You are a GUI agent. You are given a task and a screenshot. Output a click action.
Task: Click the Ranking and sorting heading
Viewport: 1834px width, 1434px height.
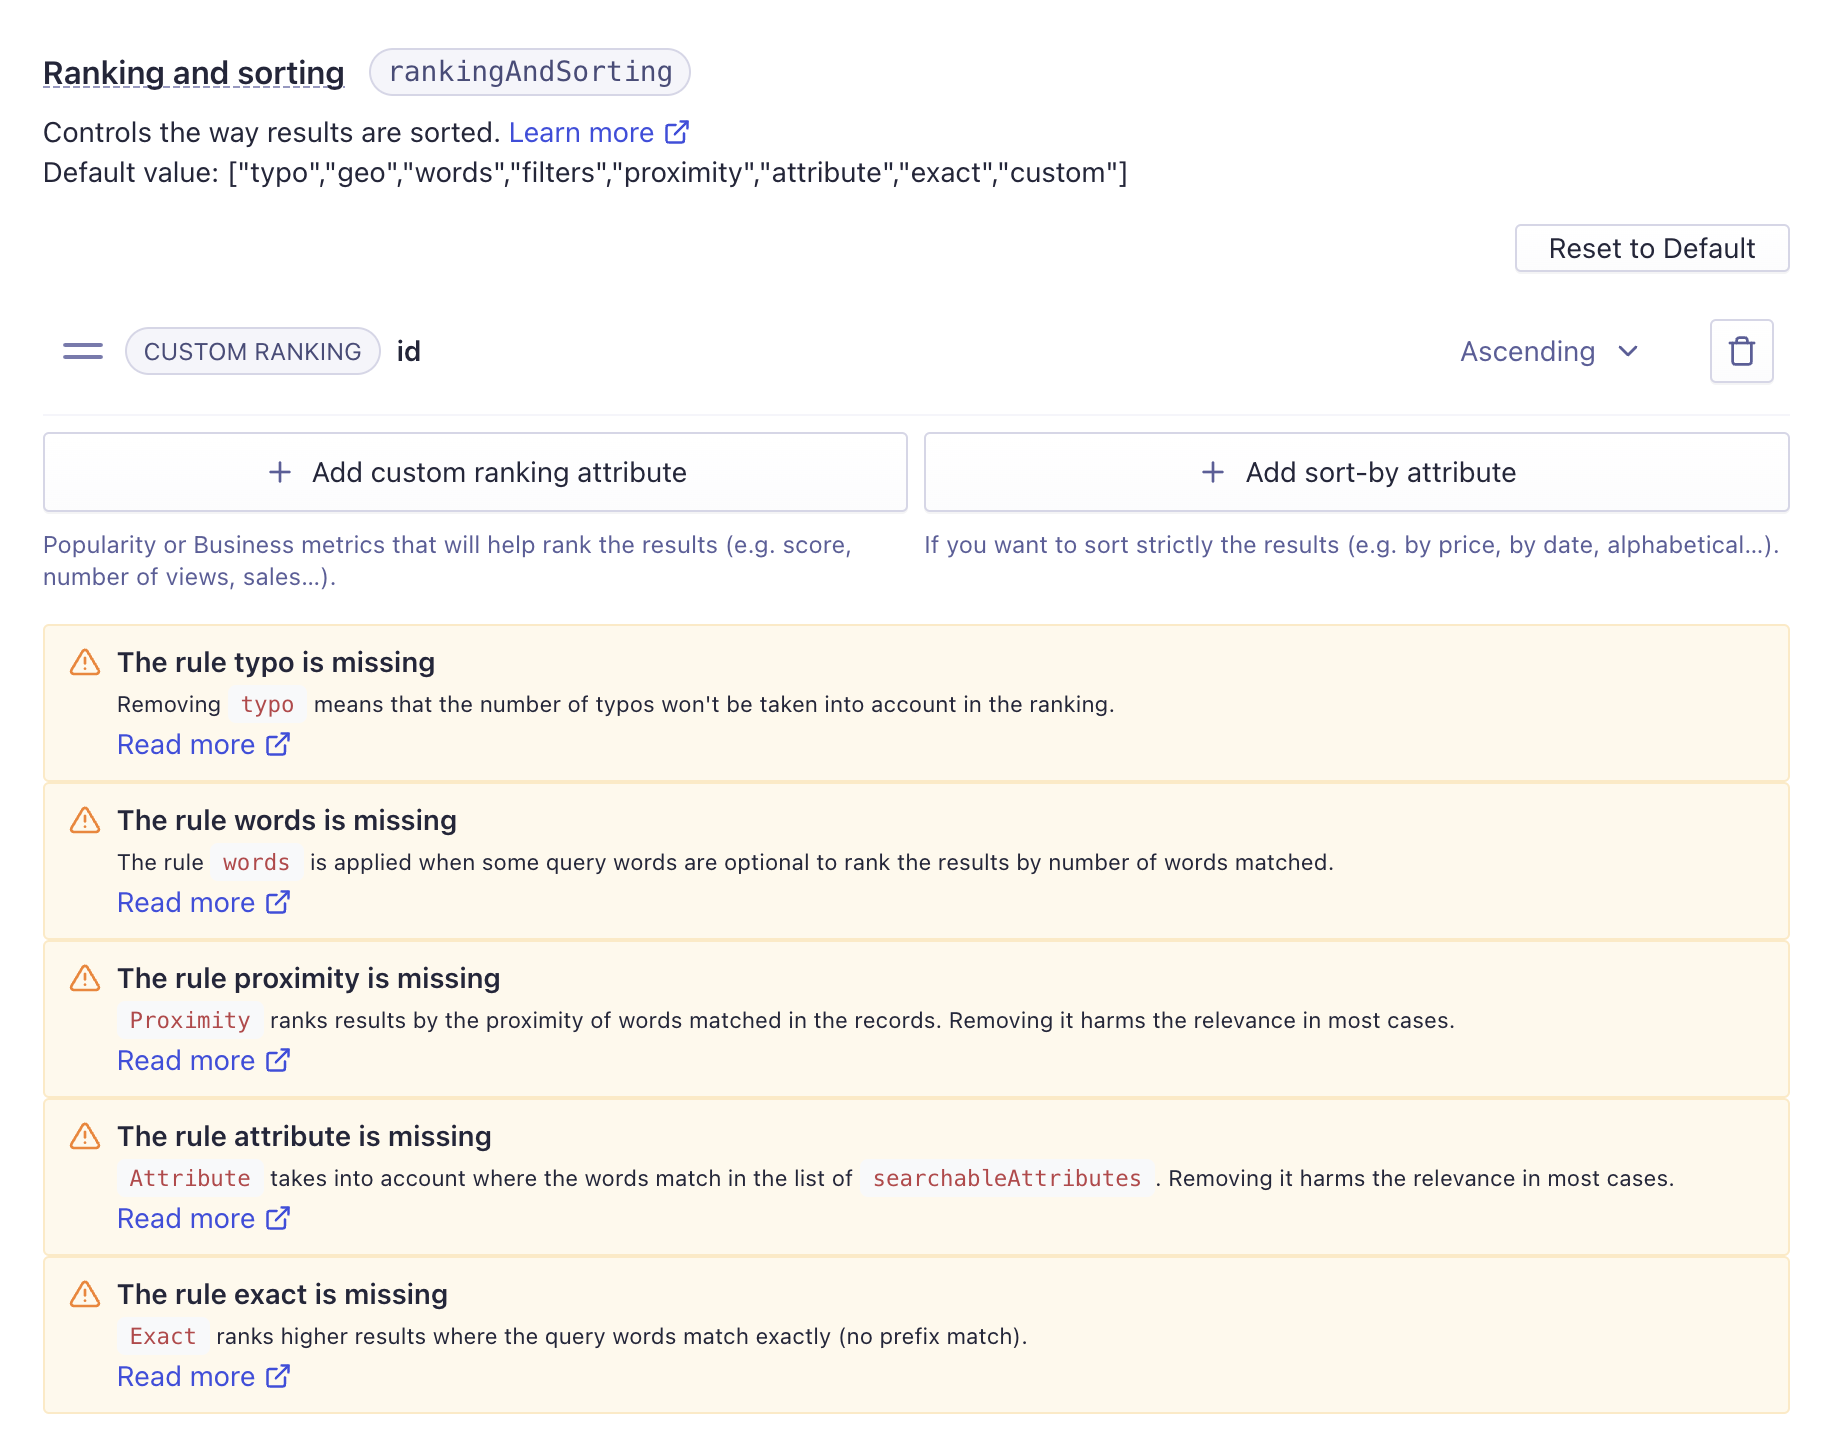(x=193, y=73)
